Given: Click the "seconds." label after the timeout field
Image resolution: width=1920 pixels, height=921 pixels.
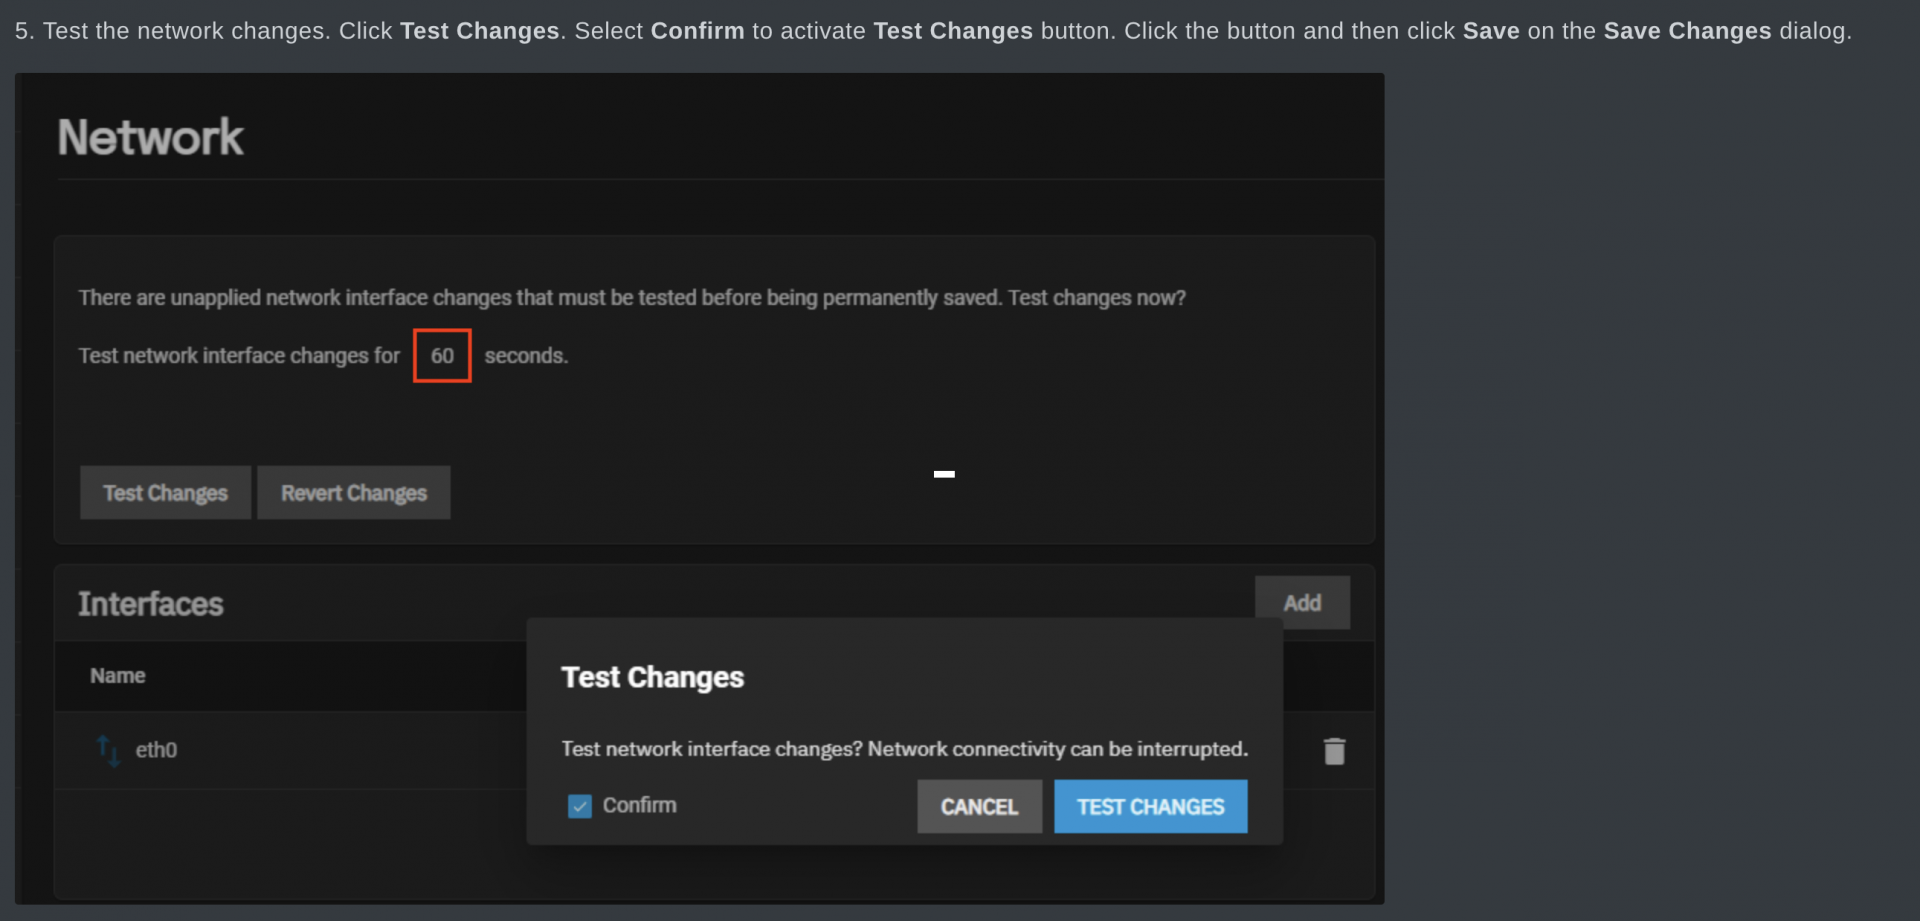Looking at the screenshot, I should pyautogui.click(x=526, y=356).
